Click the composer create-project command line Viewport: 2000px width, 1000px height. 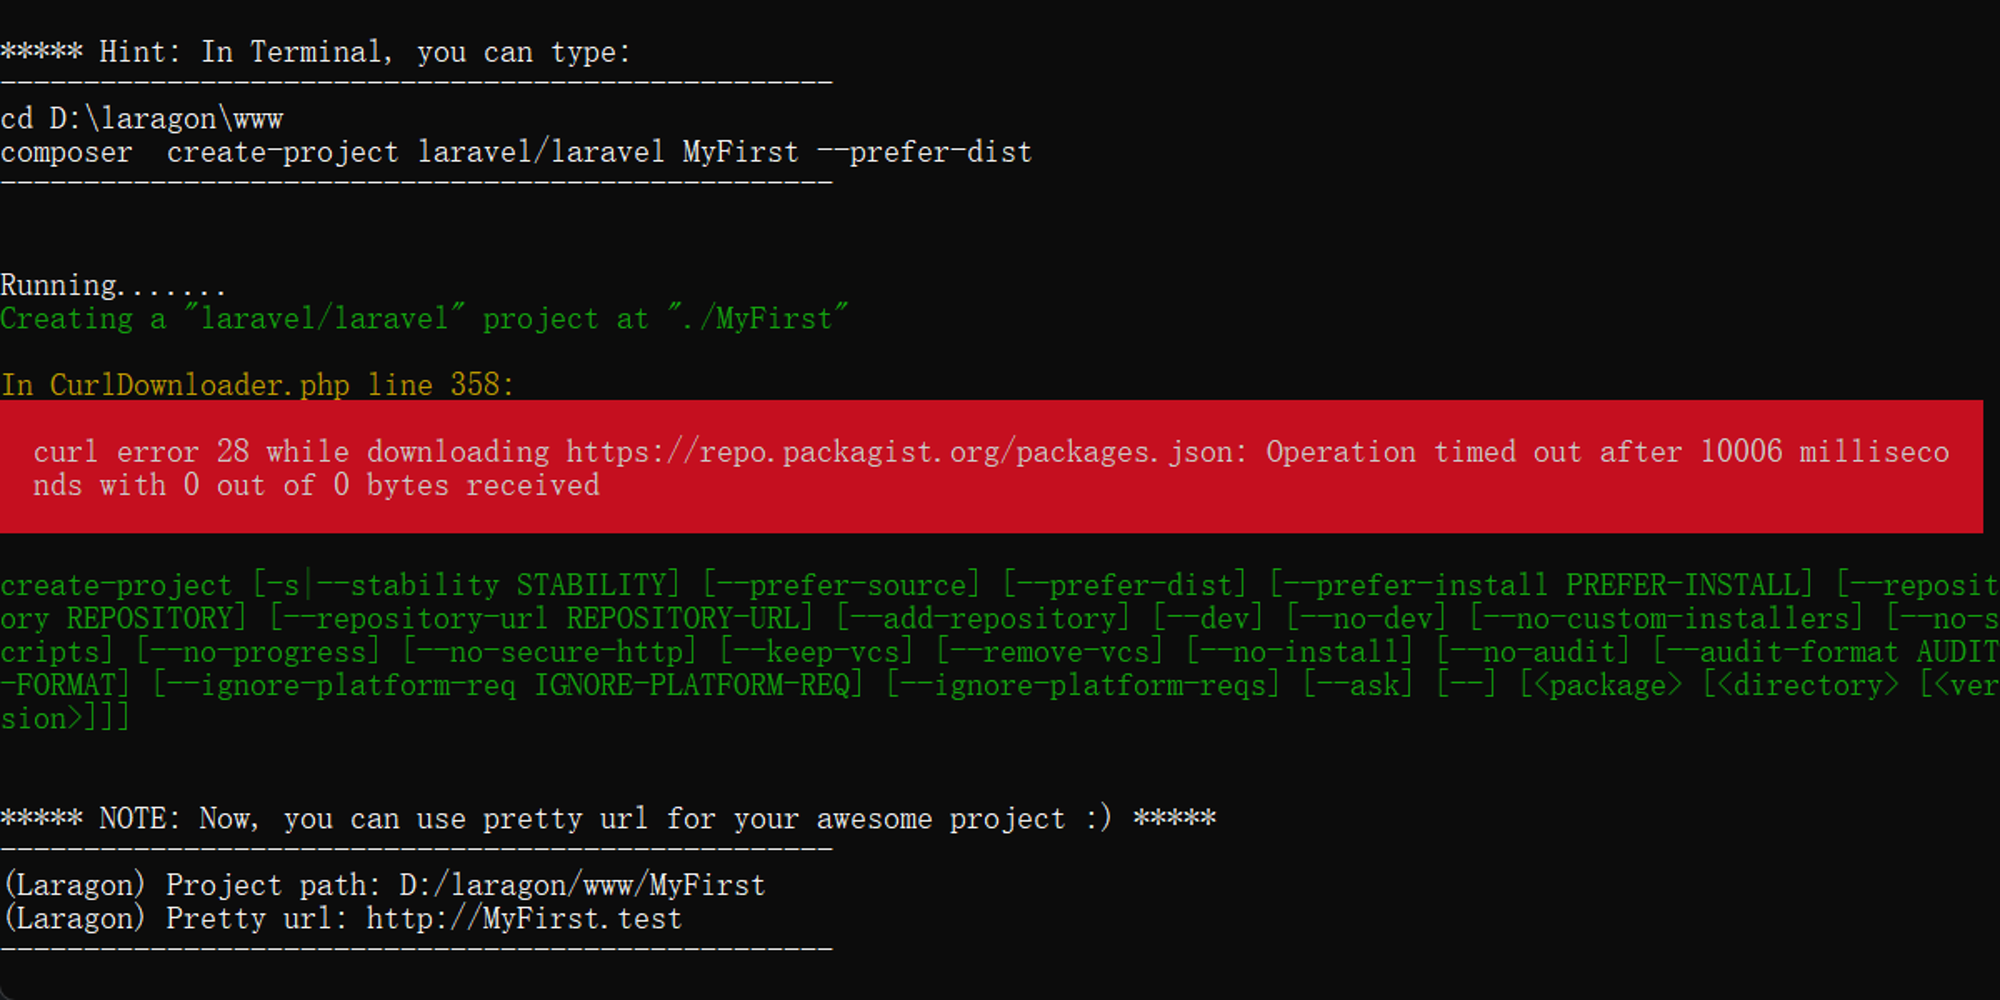click(516, 152)
